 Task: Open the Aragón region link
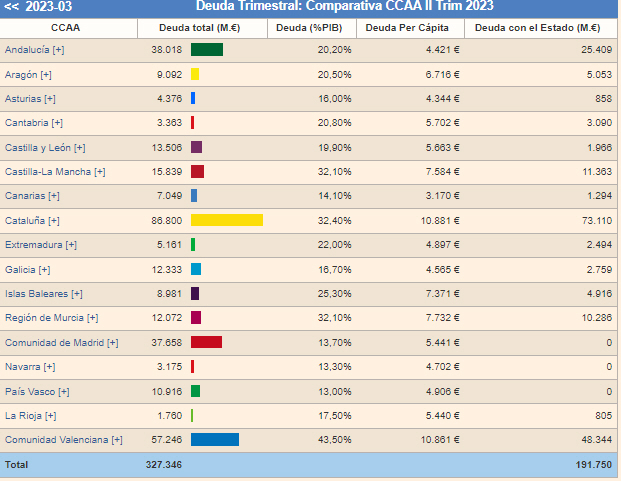tap(29, 74)
